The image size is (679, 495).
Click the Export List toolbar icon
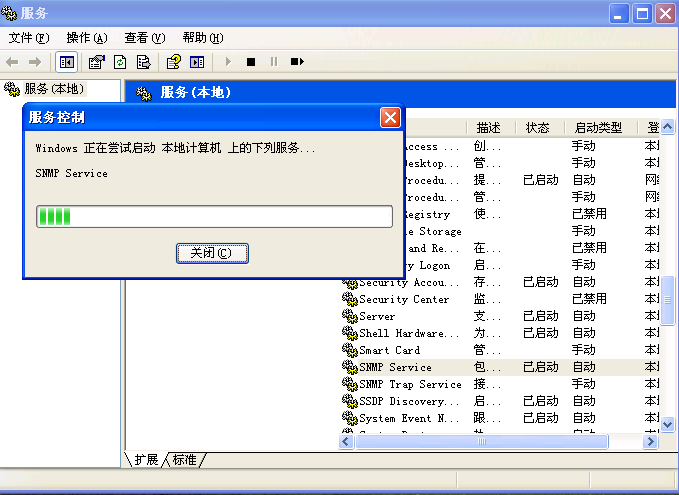click(x=143, y=62)
